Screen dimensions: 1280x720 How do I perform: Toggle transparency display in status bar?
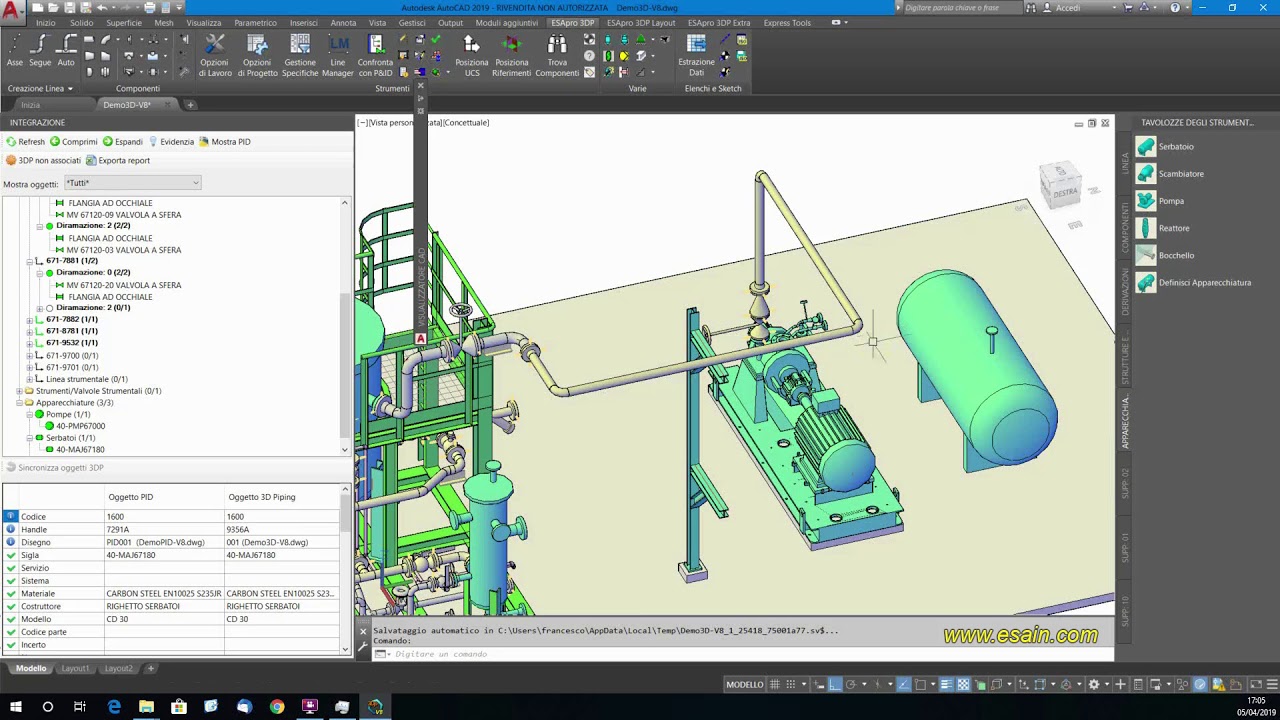click(x=963, y=684)
